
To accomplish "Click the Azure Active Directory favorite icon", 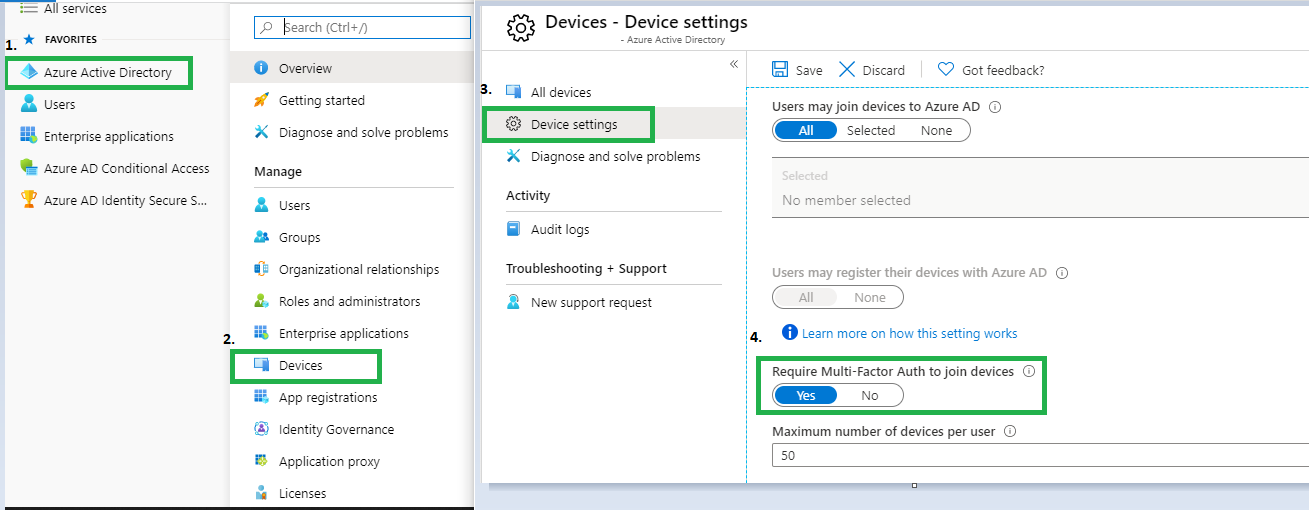I will click(x=29, y=73).
